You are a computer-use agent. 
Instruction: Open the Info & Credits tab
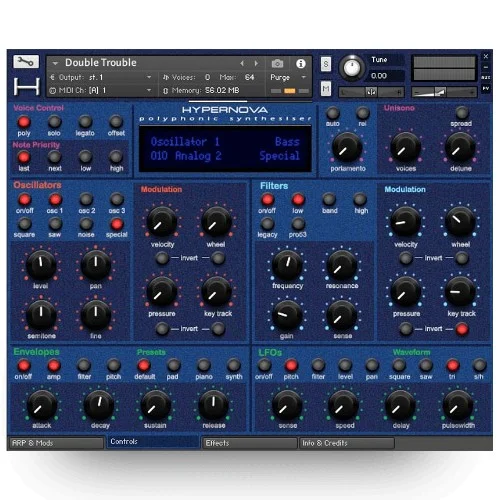[347, 443]
